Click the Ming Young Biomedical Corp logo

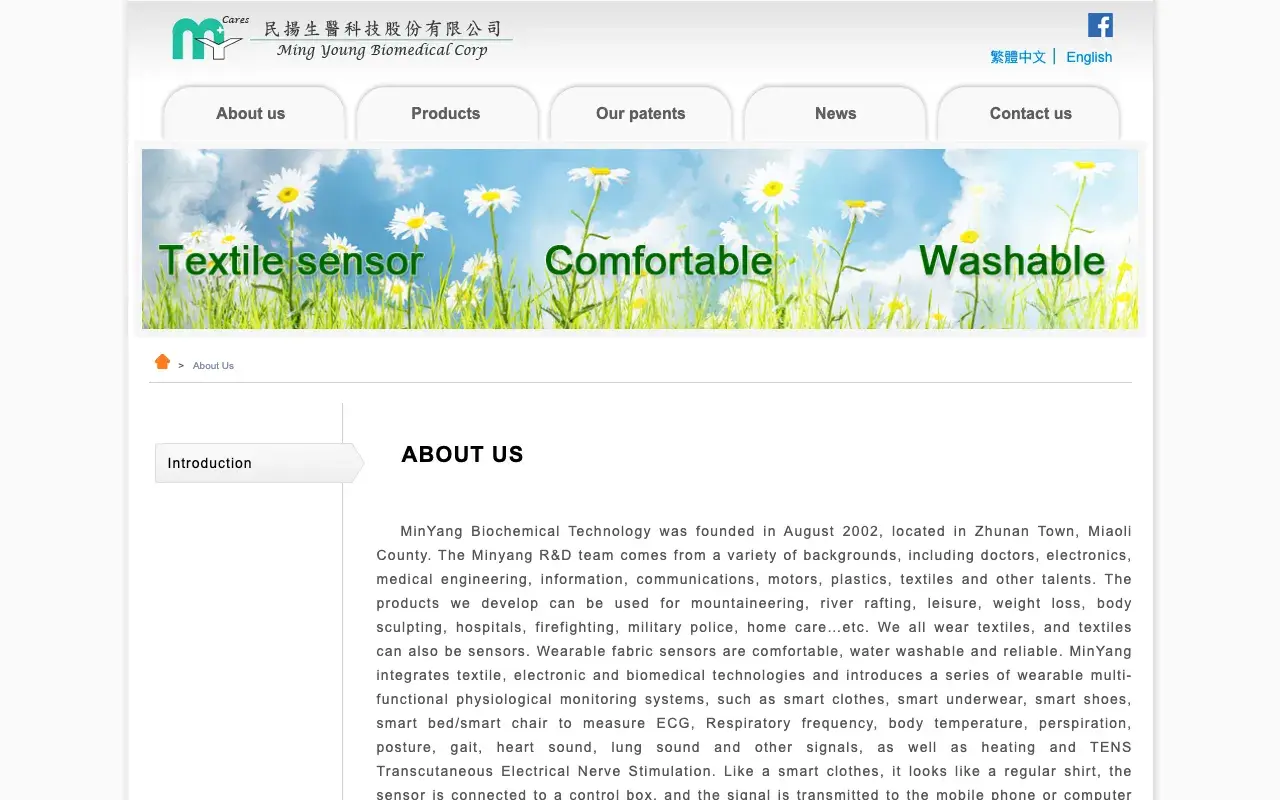(x=342, y=39)
